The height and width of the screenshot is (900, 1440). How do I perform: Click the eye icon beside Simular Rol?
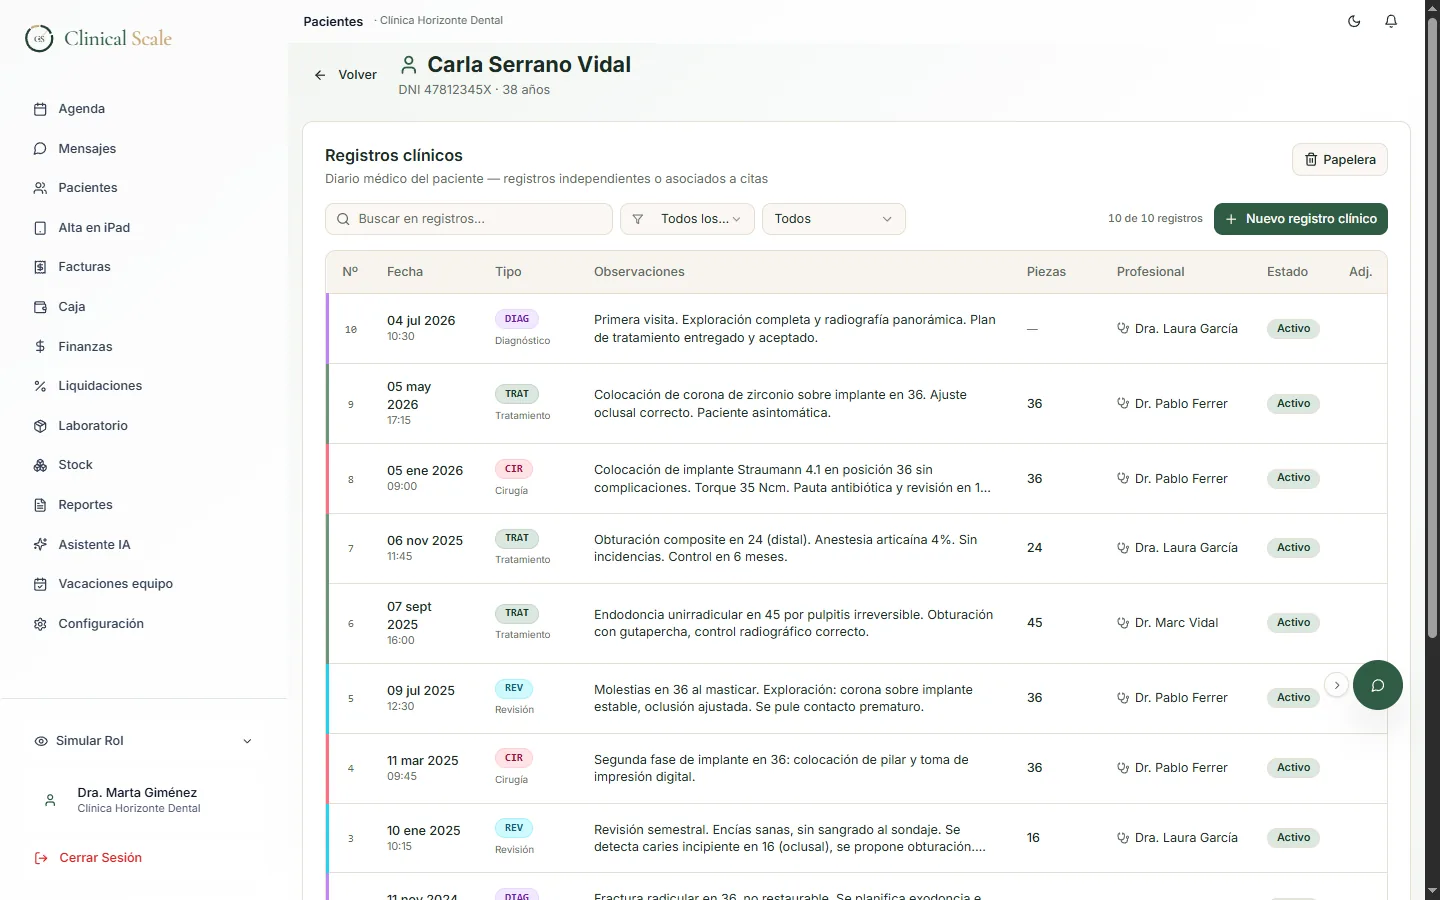41,741
